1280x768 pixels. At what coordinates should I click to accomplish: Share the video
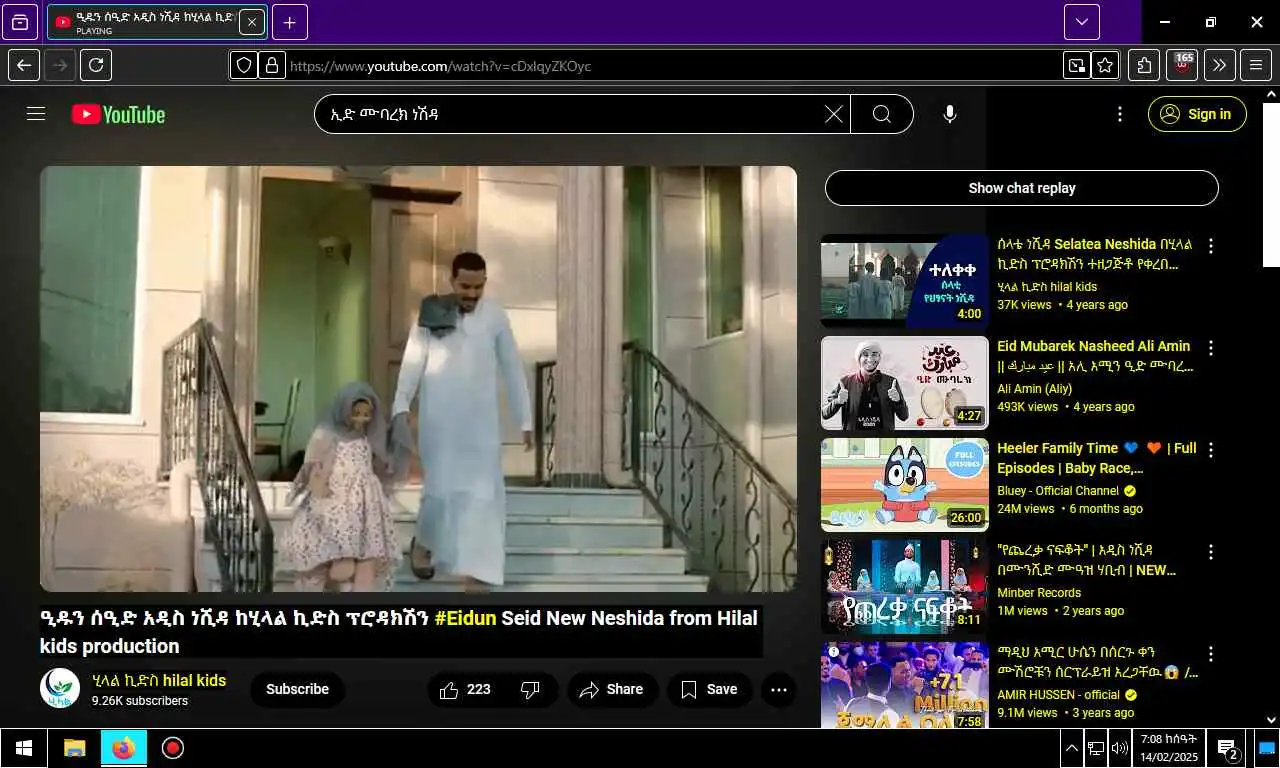[x=612, y=689]
